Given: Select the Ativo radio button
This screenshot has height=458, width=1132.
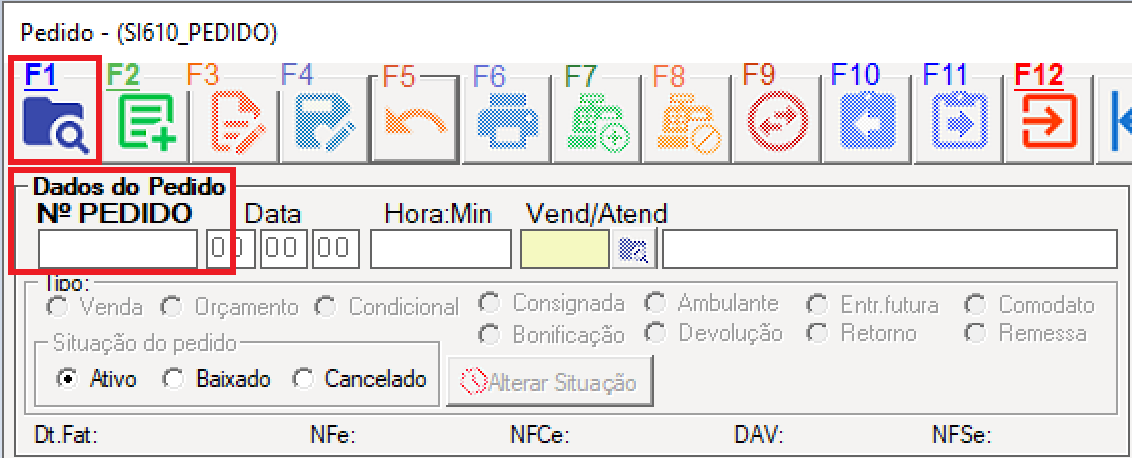Looking at the screenshot, I should click(x=68, y=379).
